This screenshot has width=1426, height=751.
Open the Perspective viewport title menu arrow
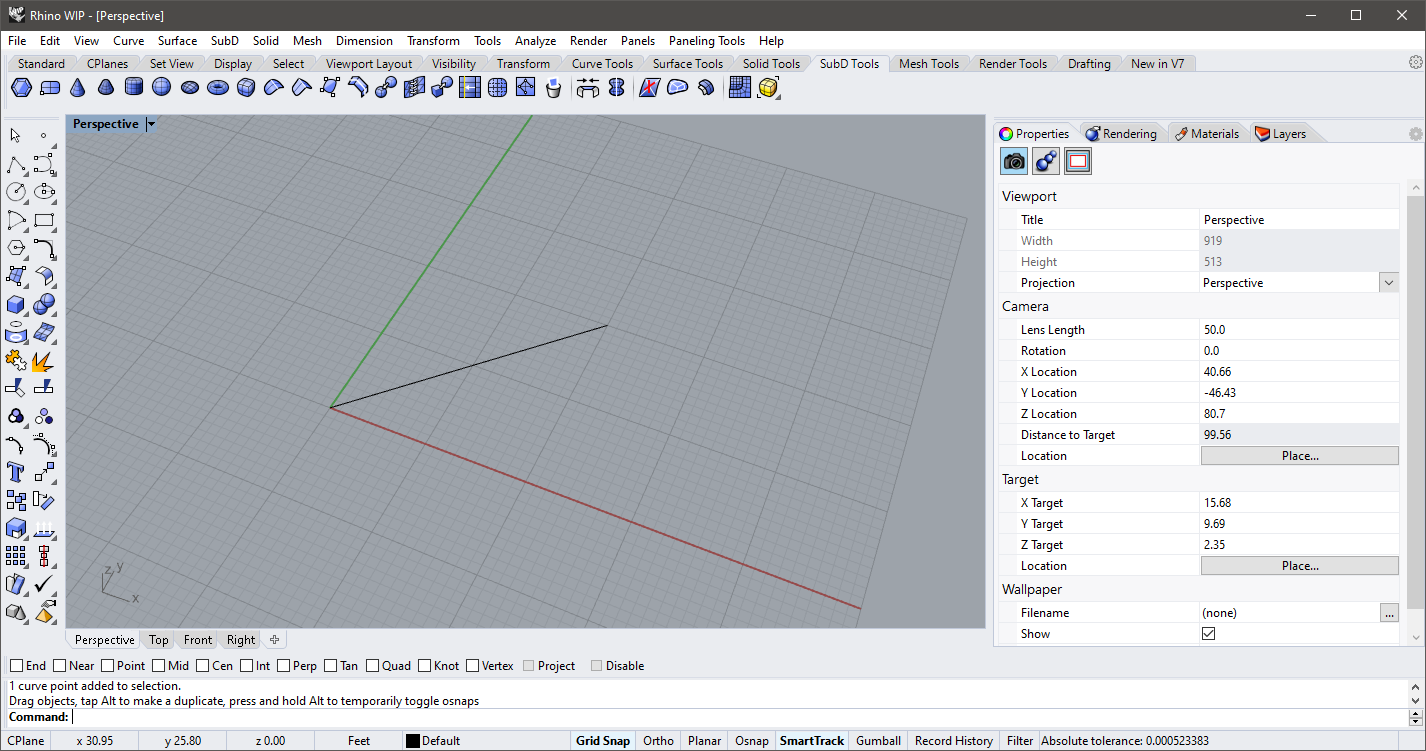(151, 124)
